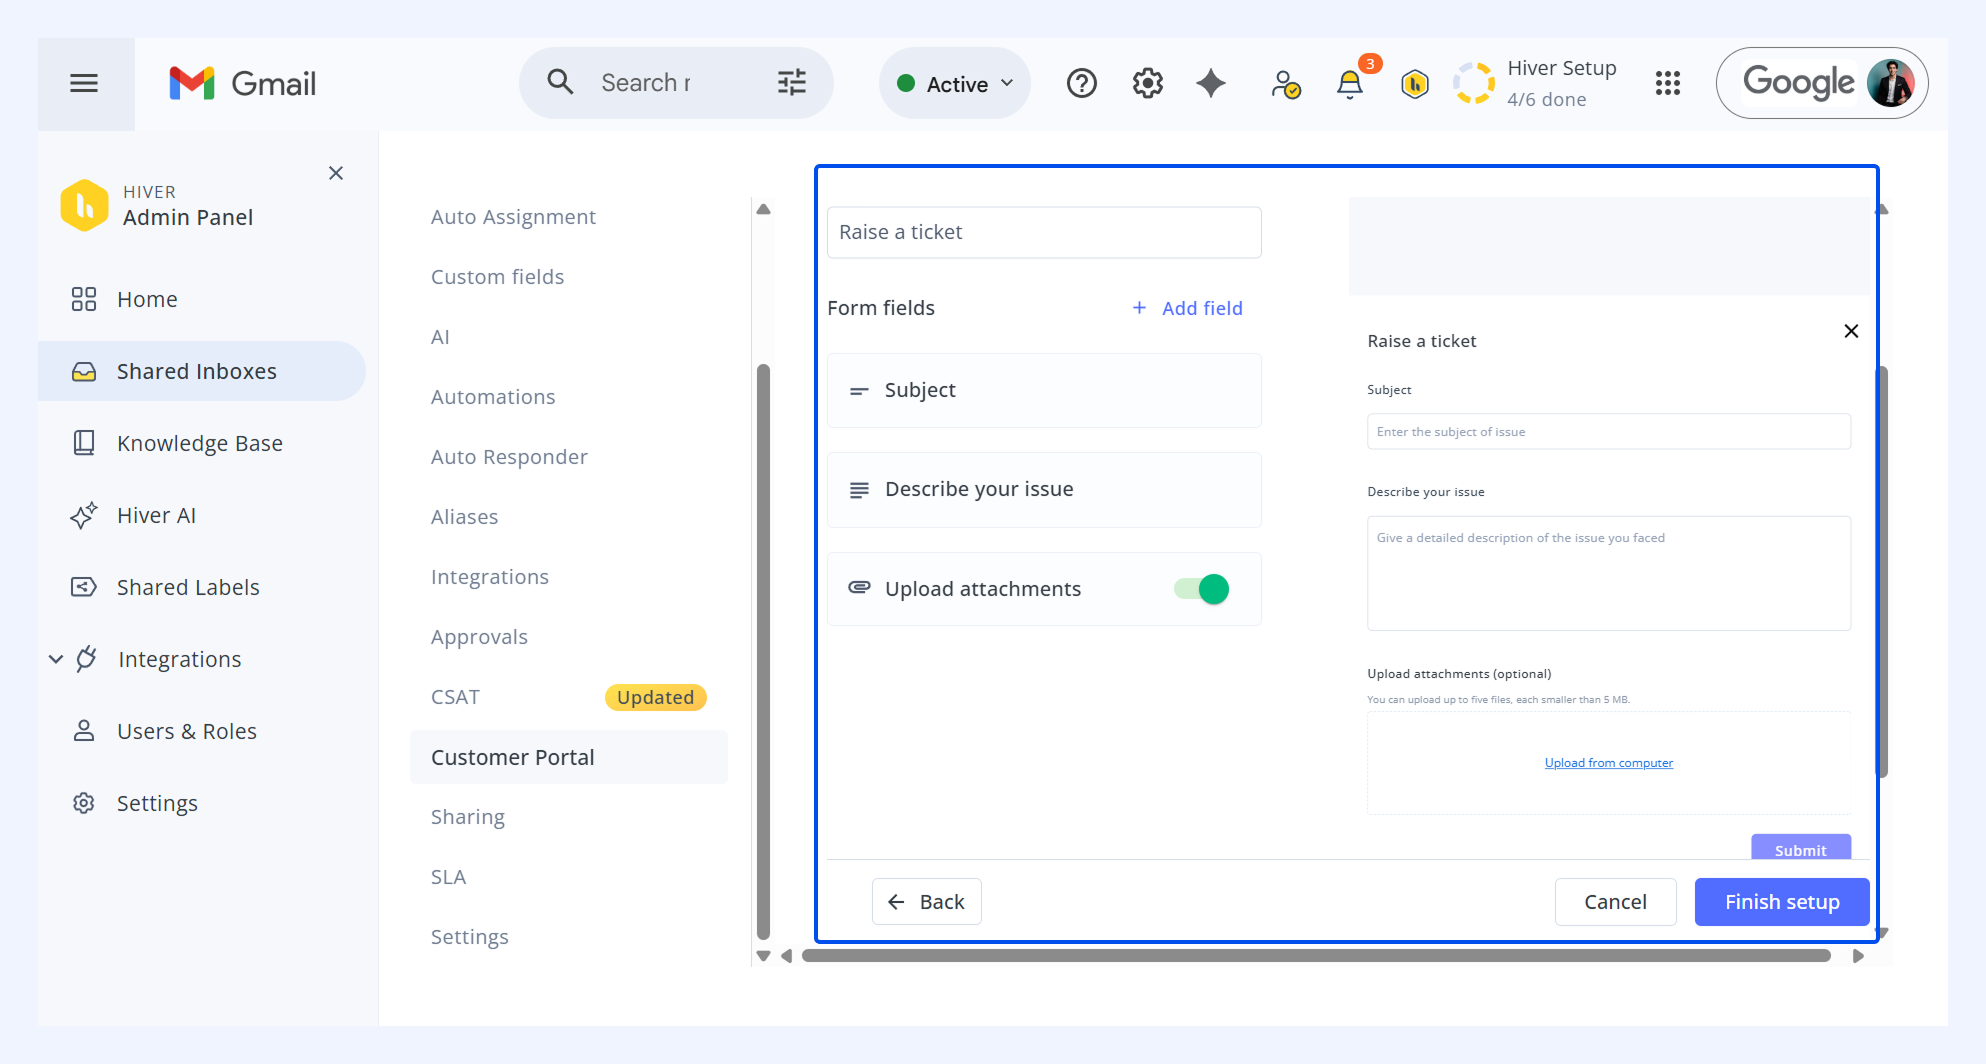
Task: Open the Google apps grid
Action: [1668, 83]
